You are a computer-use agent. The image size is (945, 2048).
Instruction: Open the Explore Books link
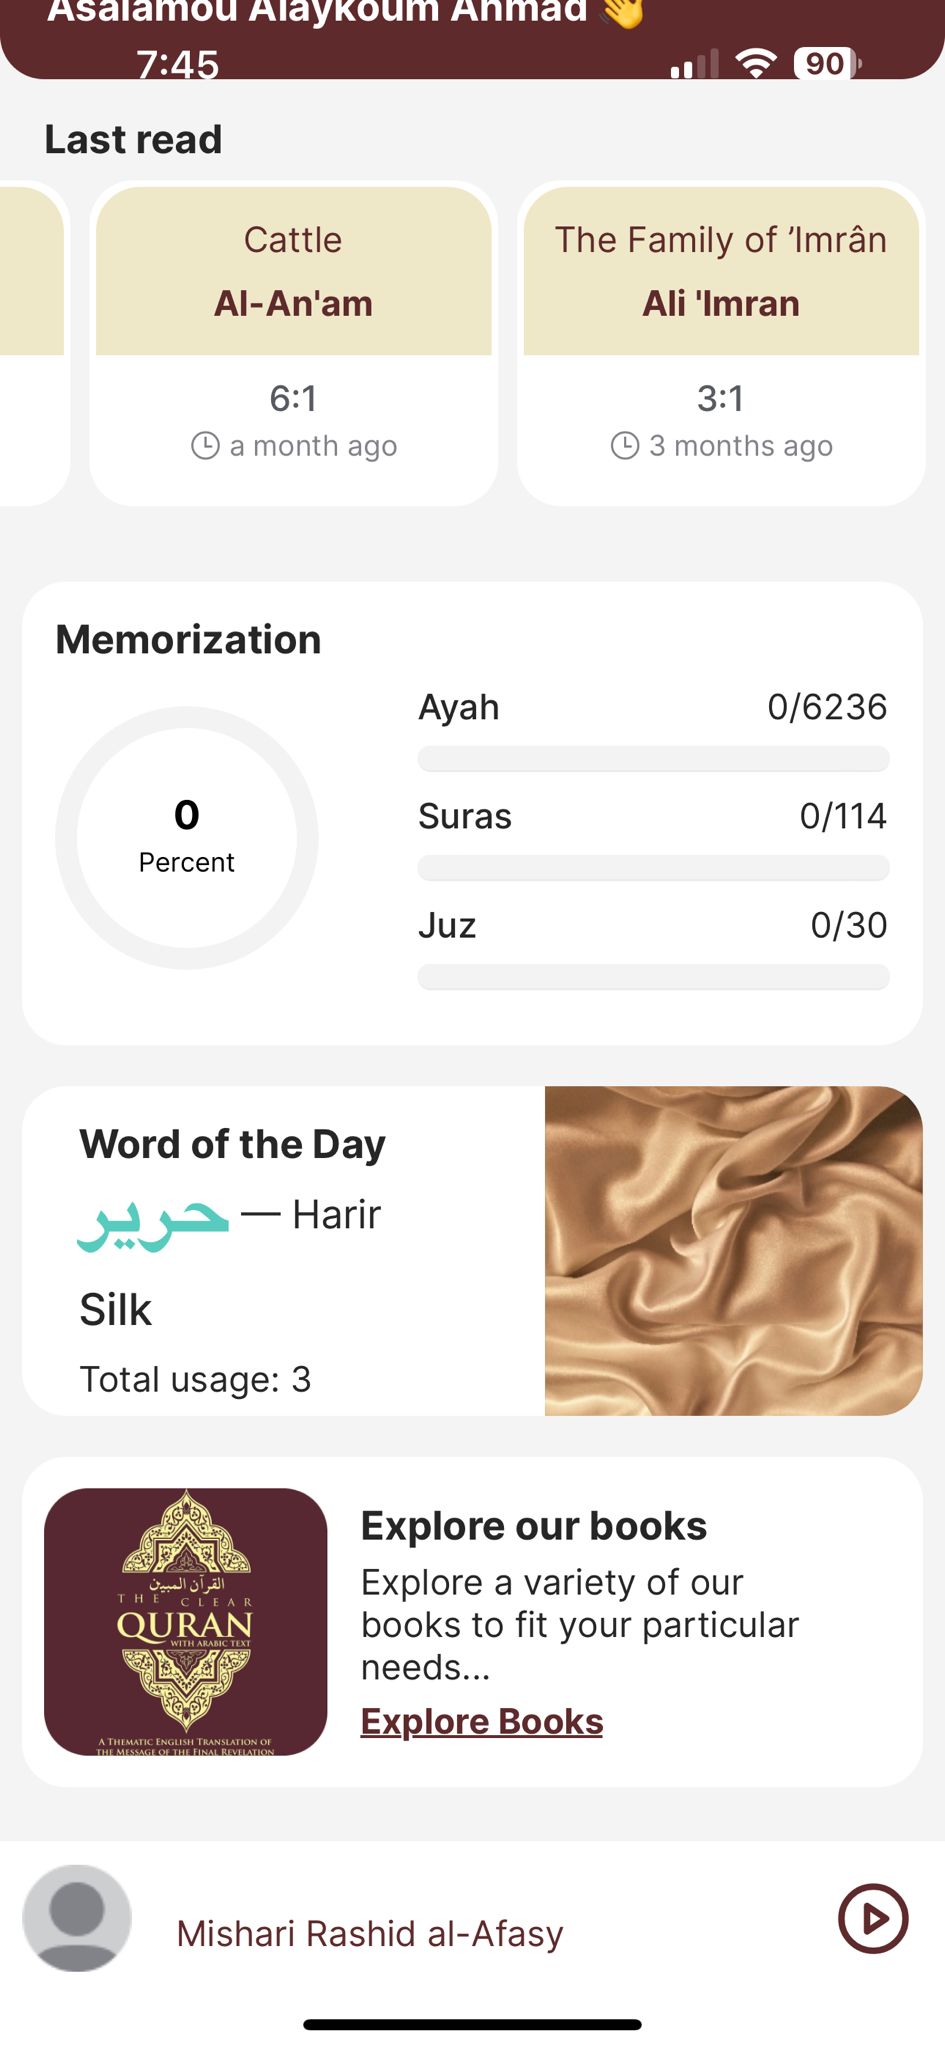(x=482, y=1721)
